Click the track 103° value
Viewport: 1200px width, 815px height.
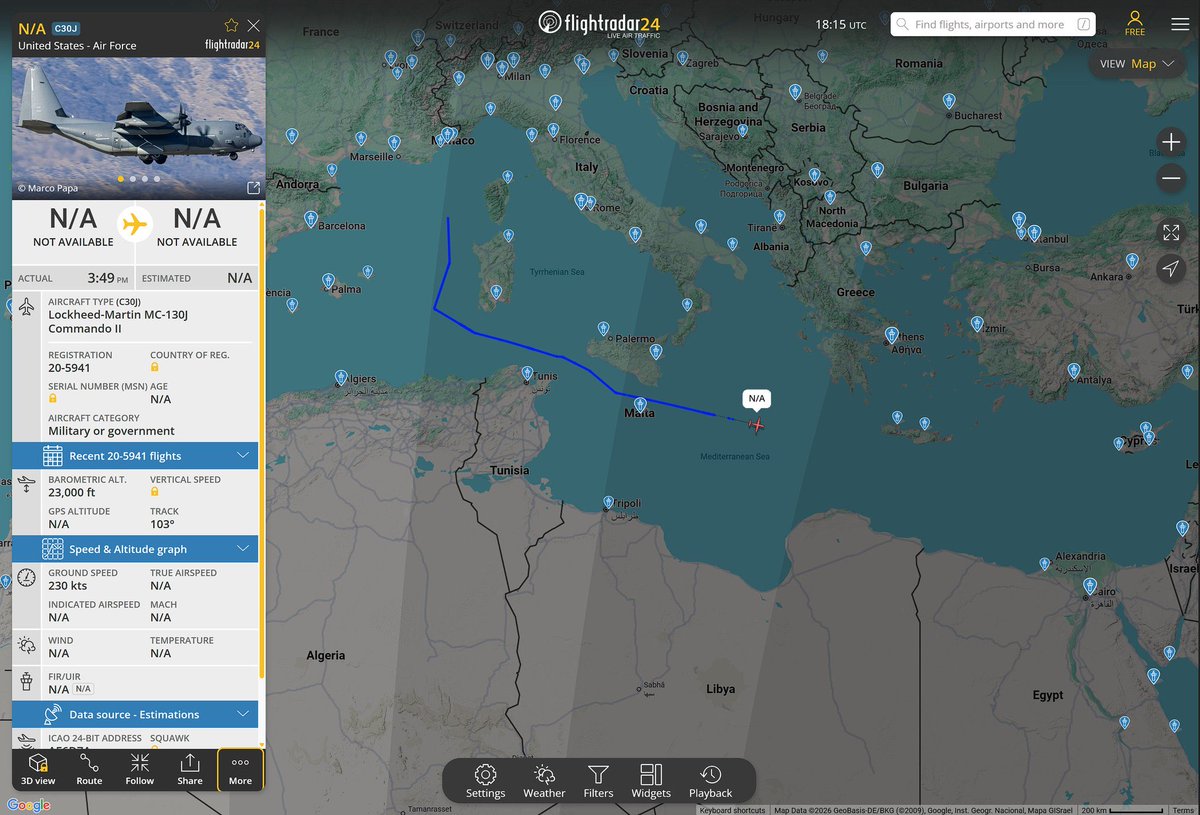pyautogui.click(x=162, y=524)
